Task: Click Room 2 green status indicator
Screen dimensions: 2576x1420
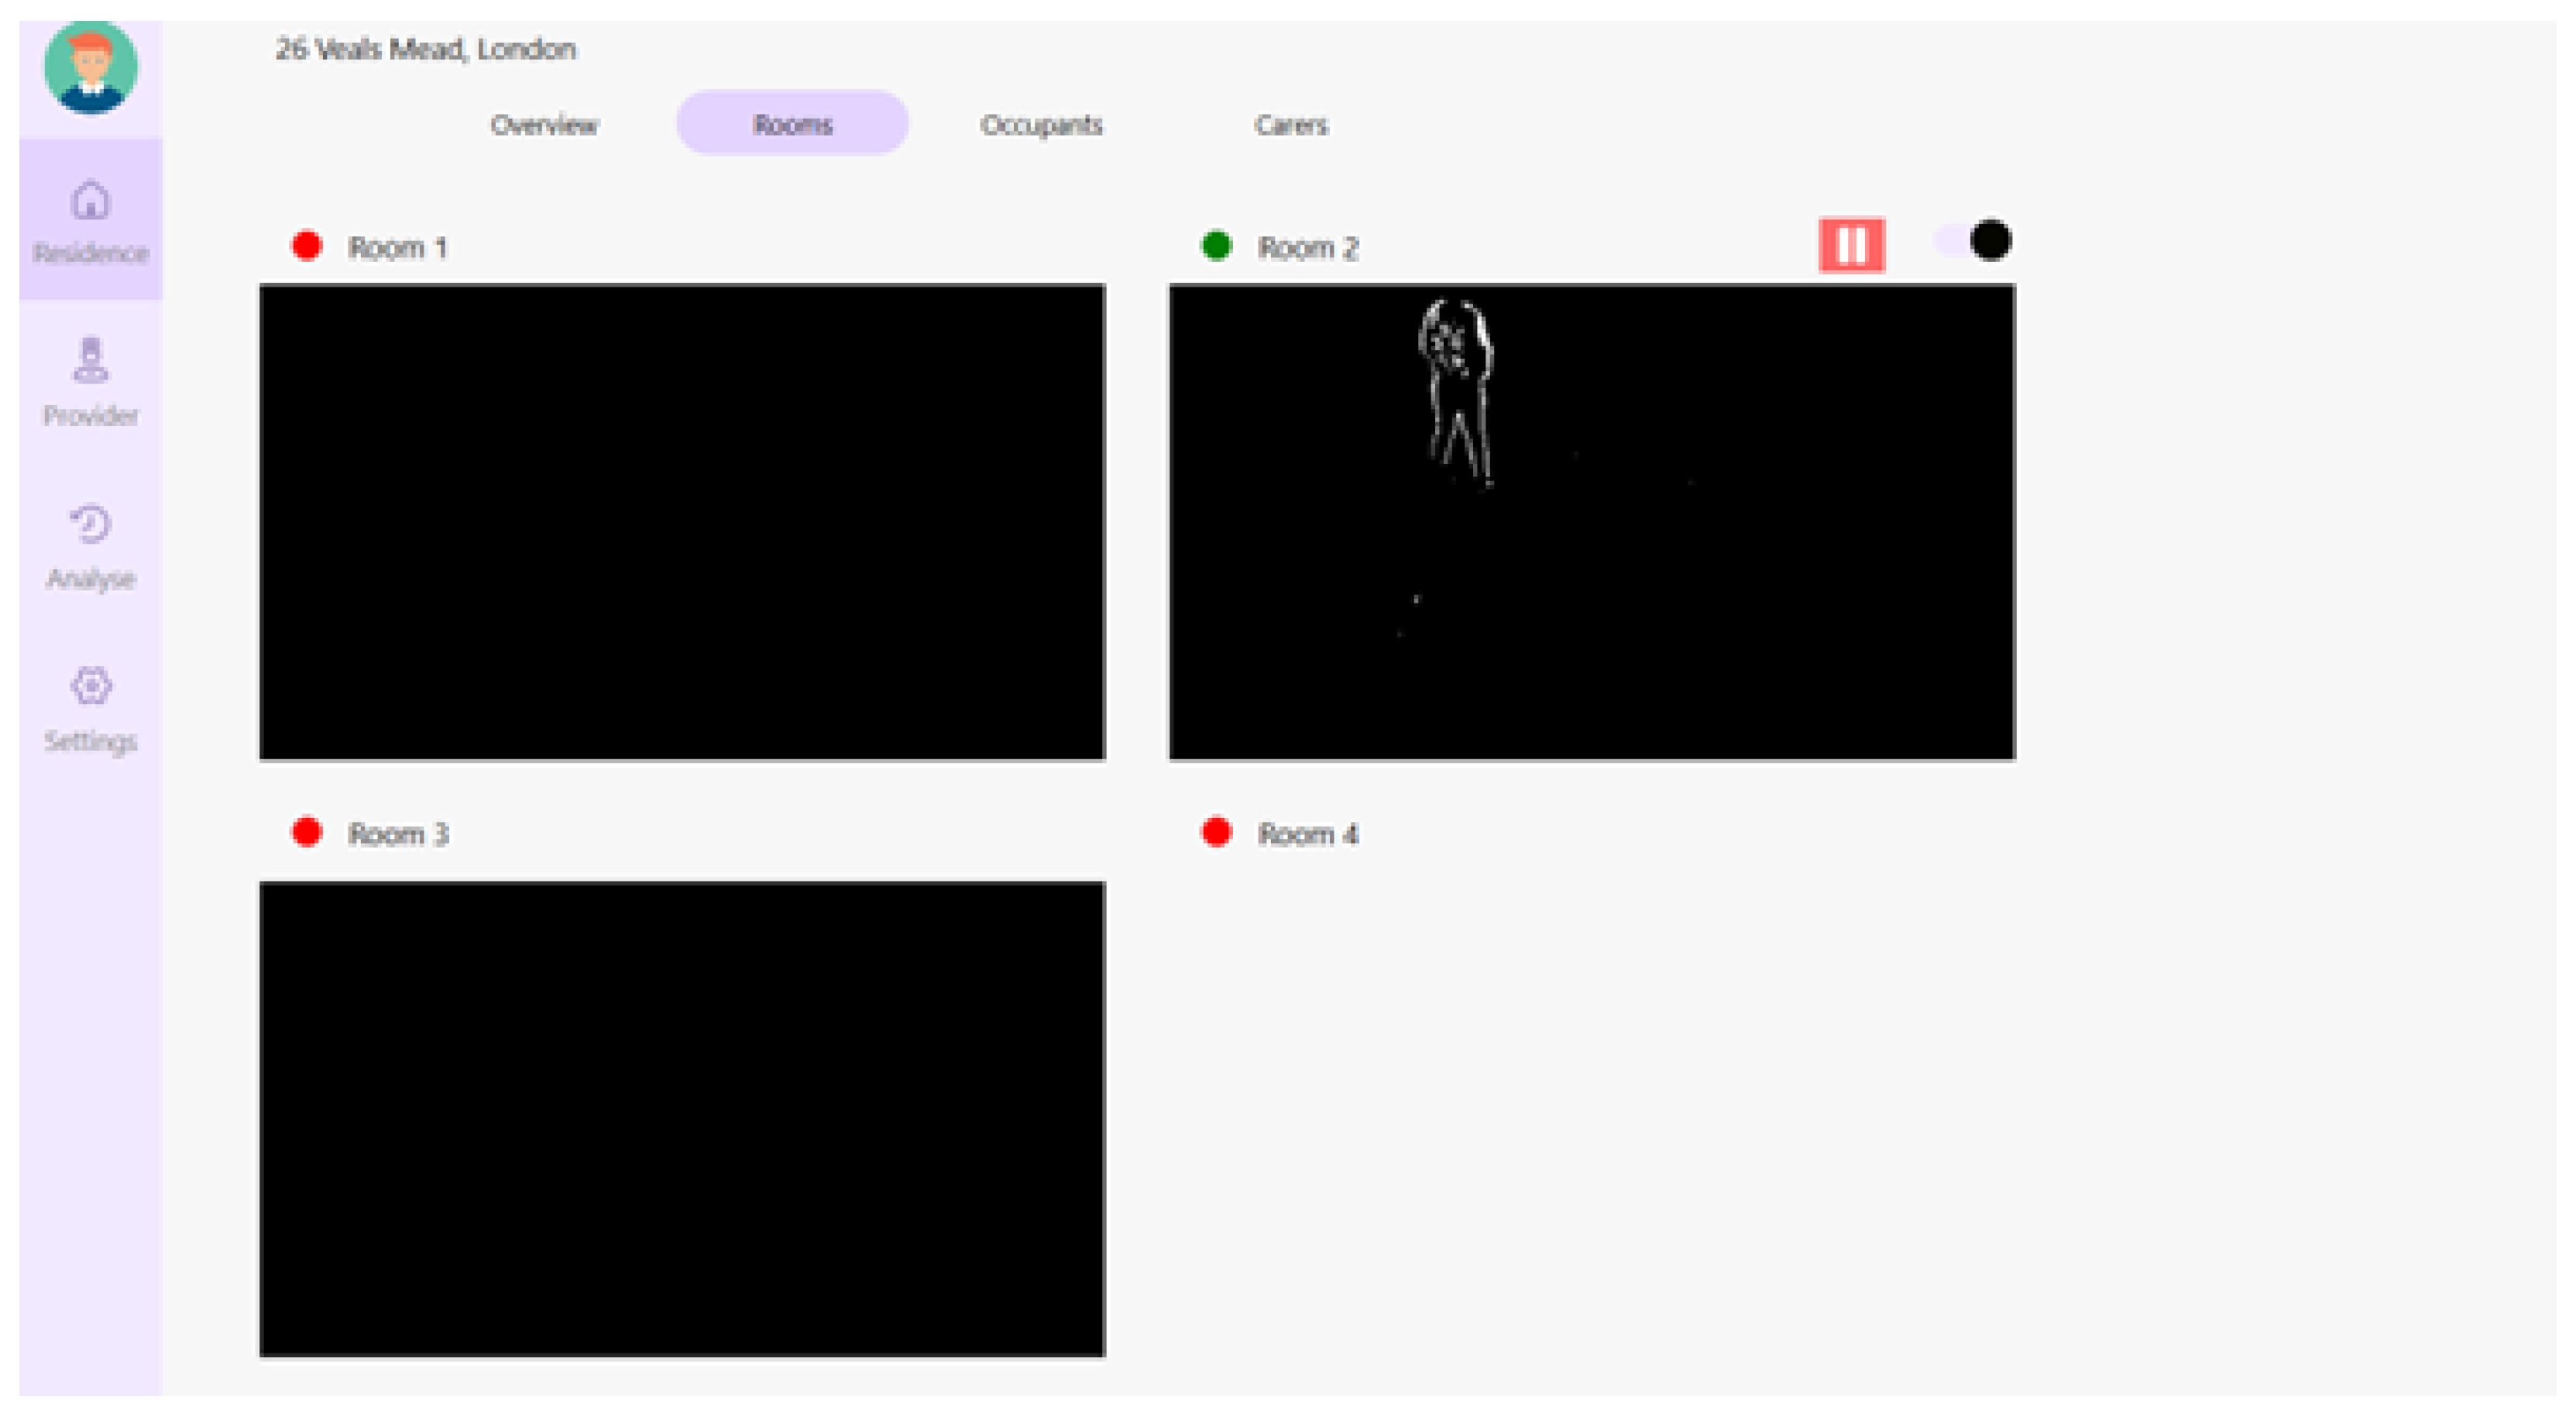Action: [x=1216, y=246]
